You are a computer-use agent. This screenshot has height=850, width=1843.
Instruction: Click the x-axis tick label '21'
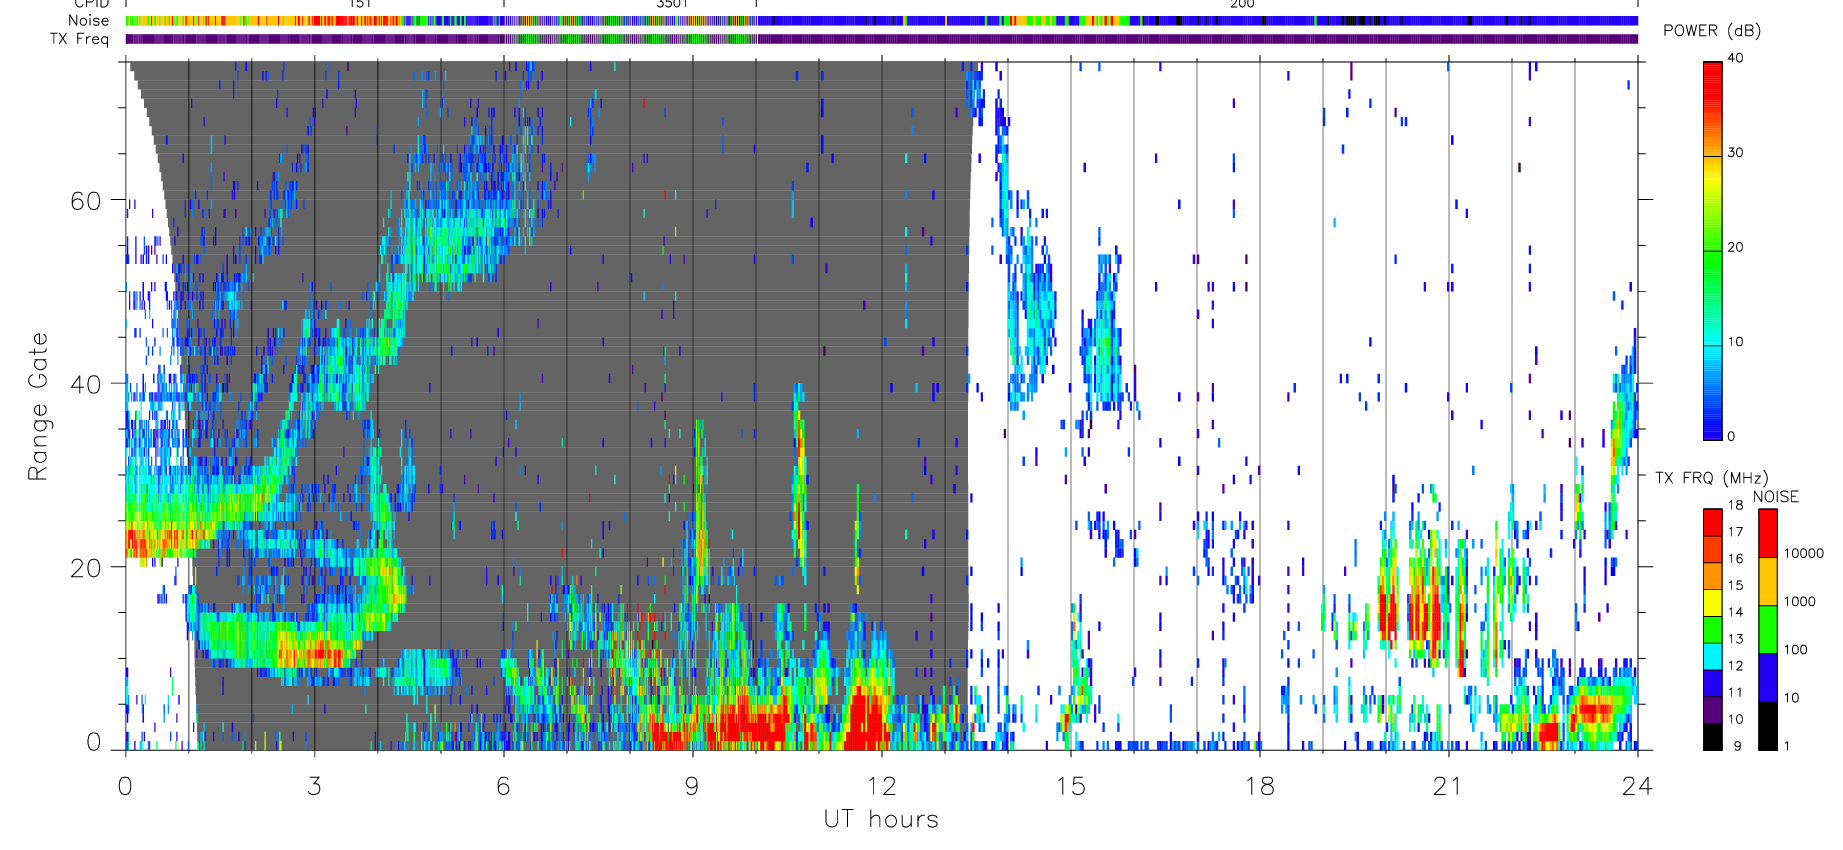click(1448, 786)
